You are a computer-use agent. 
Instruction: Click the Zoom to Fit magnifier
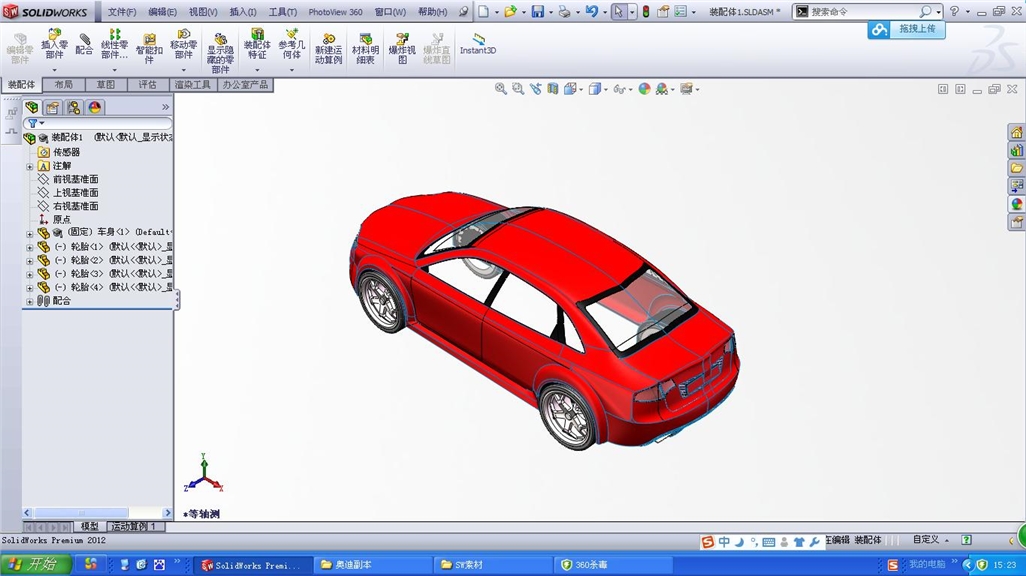click(501, 89)
